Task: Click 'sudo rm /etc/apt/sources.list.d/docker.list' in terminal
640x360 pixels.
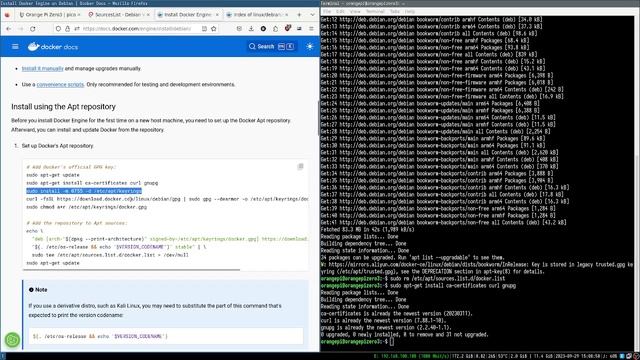Action: 447,278
